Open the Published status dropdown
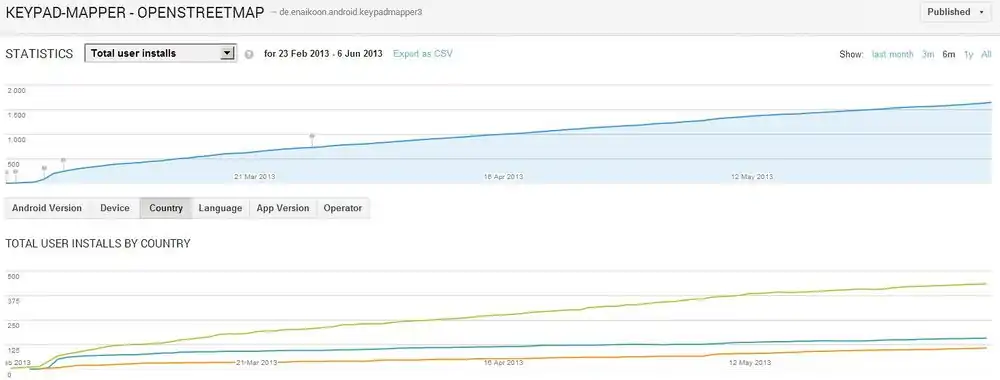1000x380 pixels. pos(955,12)
